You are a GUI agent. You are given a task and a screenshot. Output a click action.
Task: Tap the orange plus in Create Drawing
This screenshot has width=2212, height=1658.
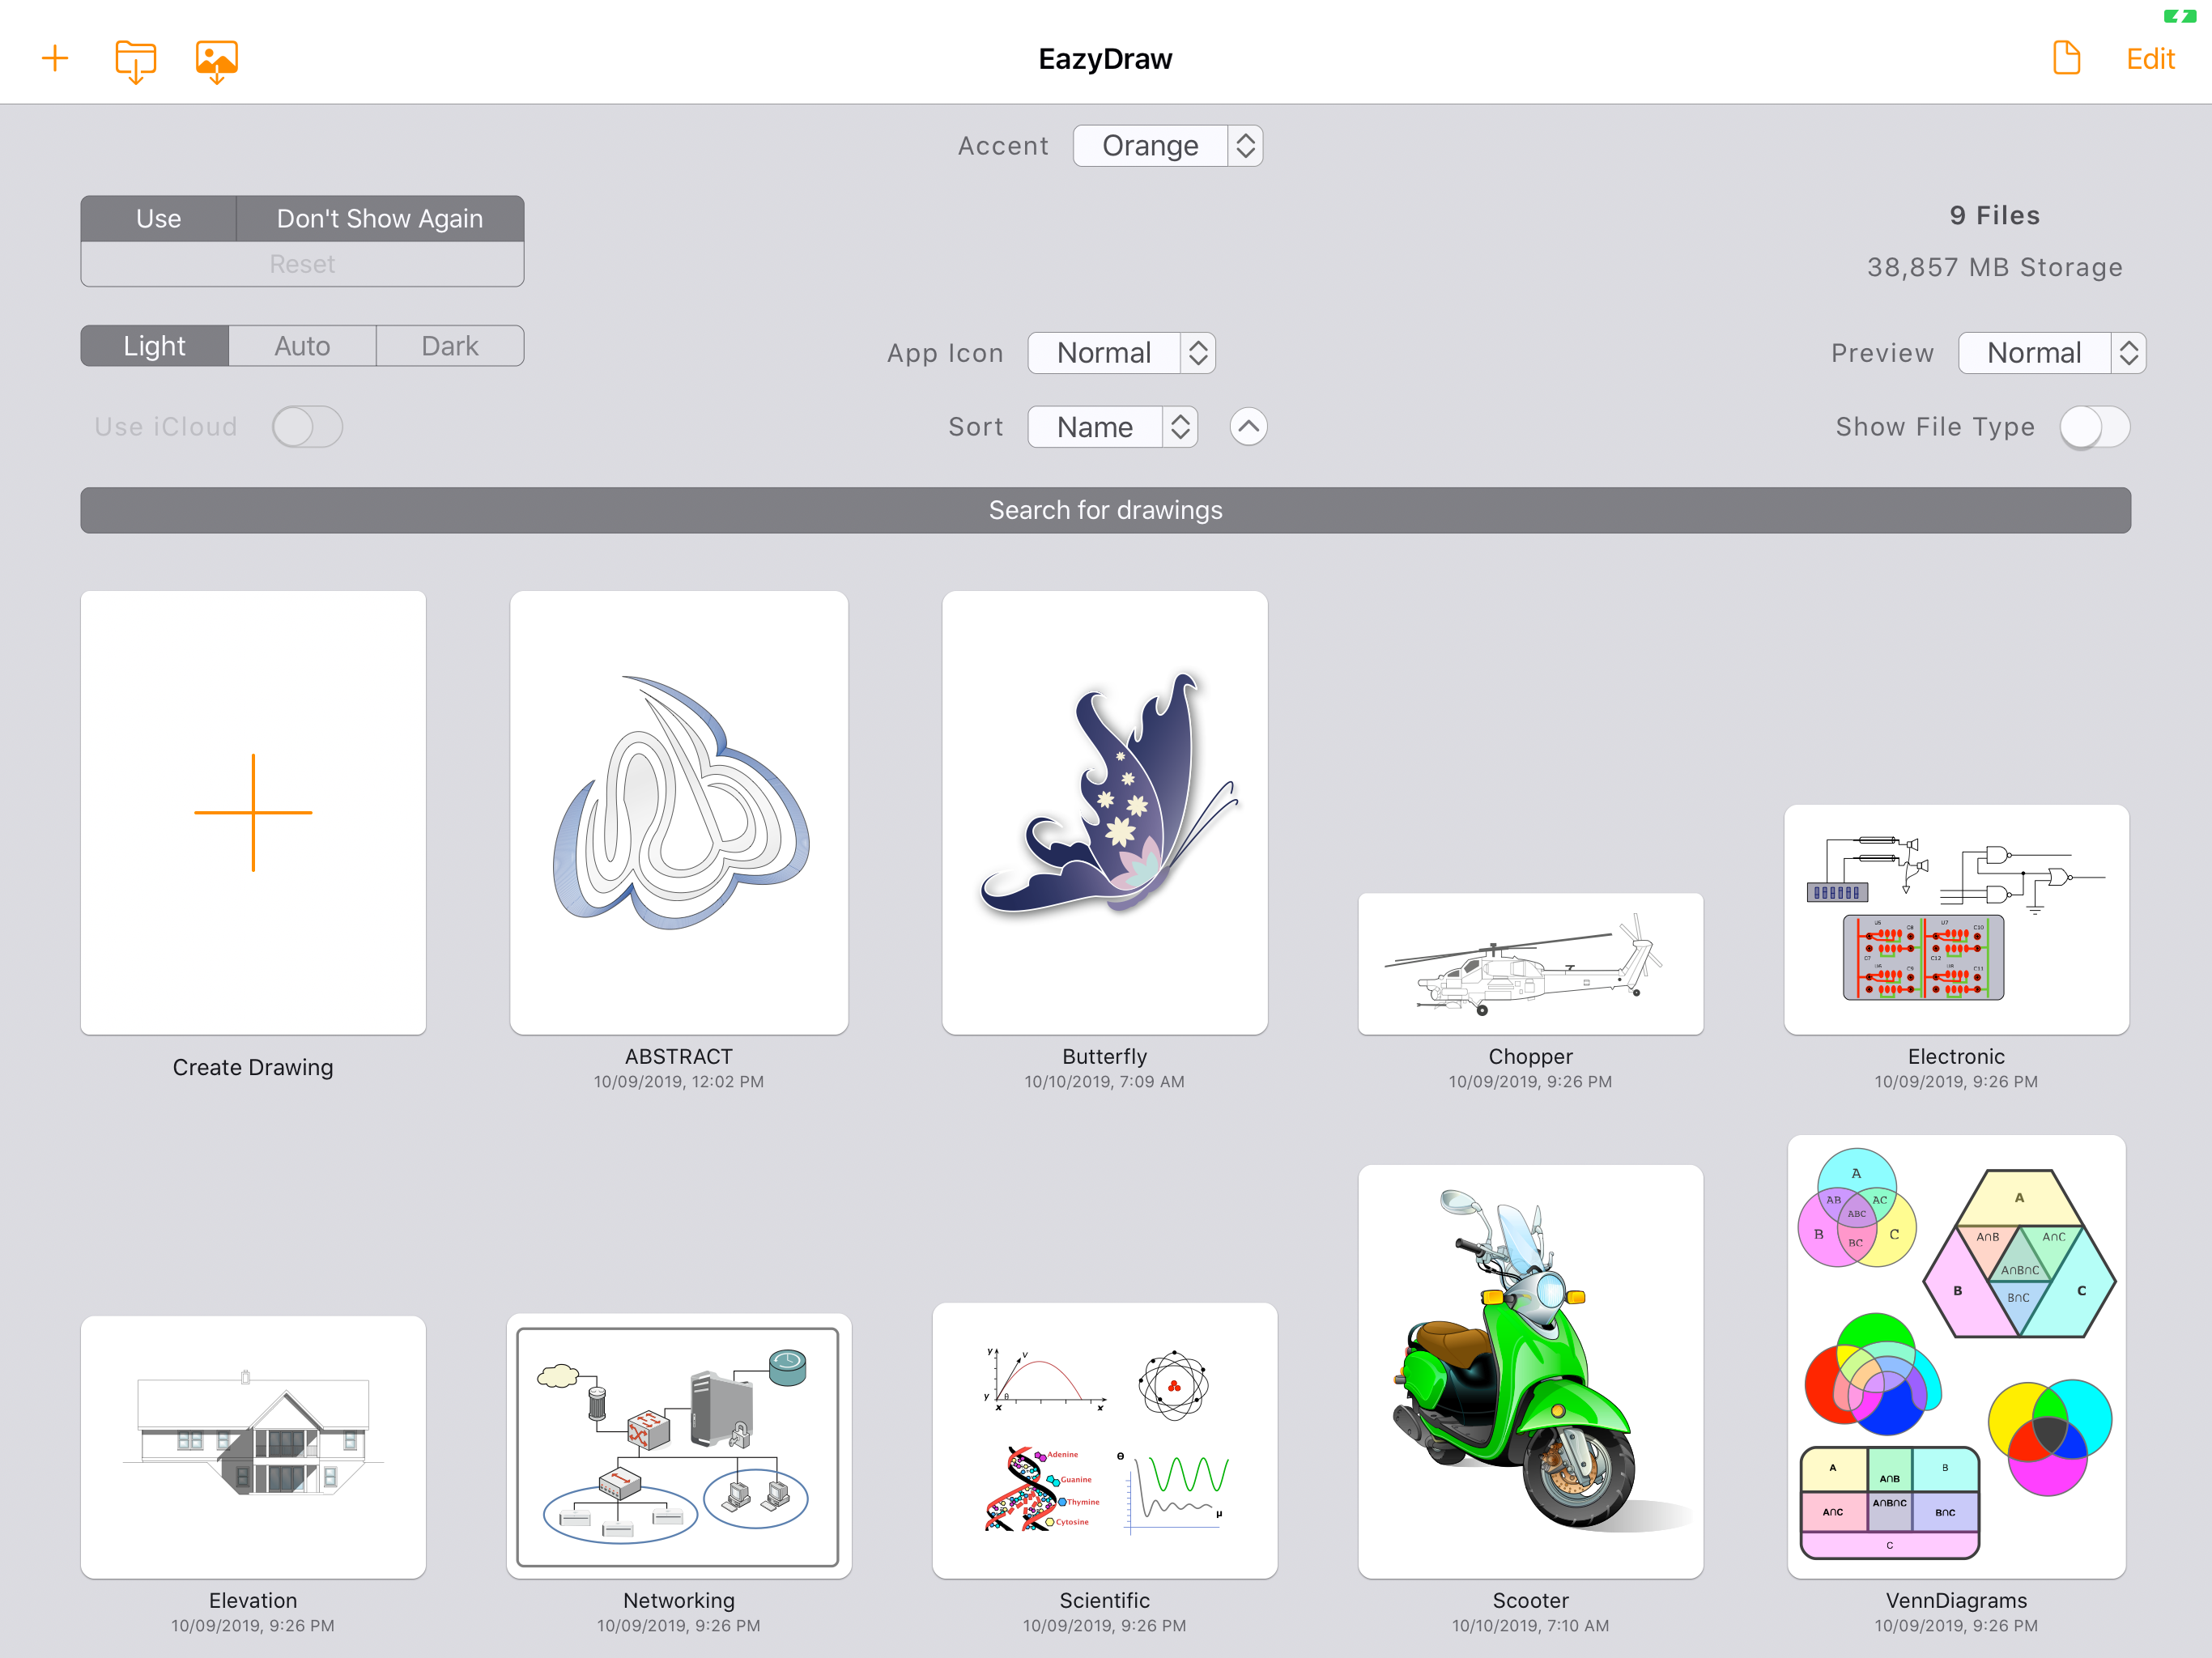(x=253, y=812)
